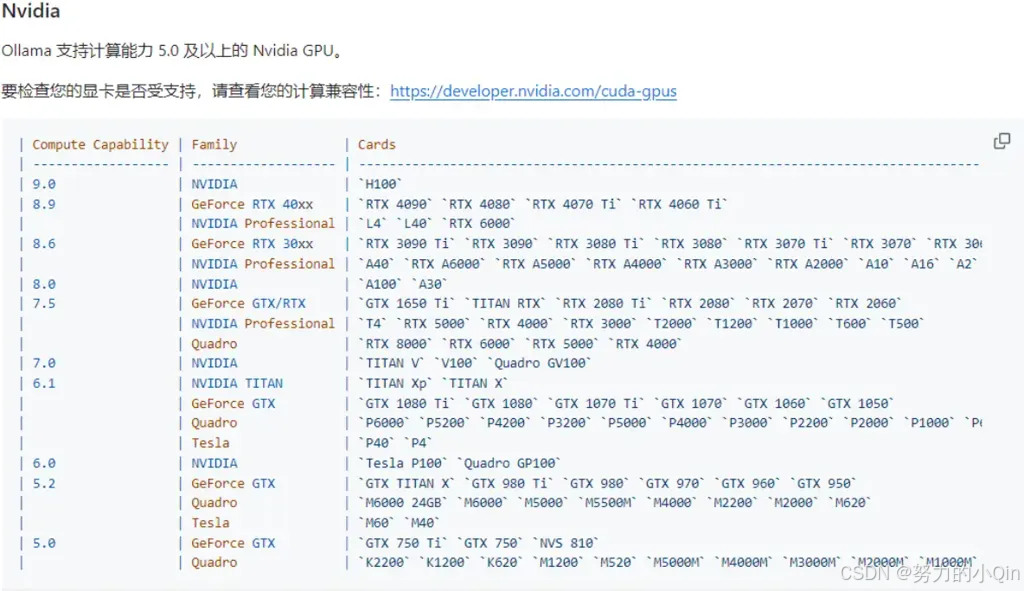Viewport: 1024px width, 591px height.
Task: Click the 'K2200' card entry
Action: coord(384,562)
